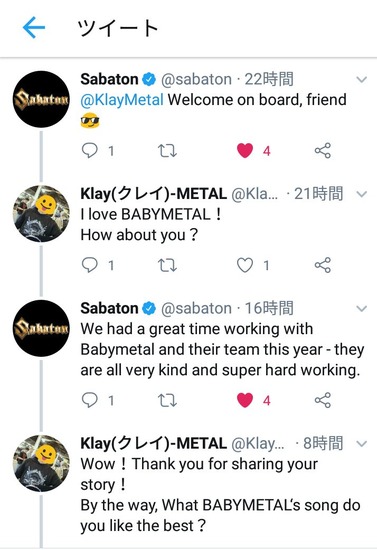Image resolution: width=377 pixels, height=550 pixels.
Task: Open options chevron on Sabaton's 16時間 tweet
Action: (x=361, y=309)
